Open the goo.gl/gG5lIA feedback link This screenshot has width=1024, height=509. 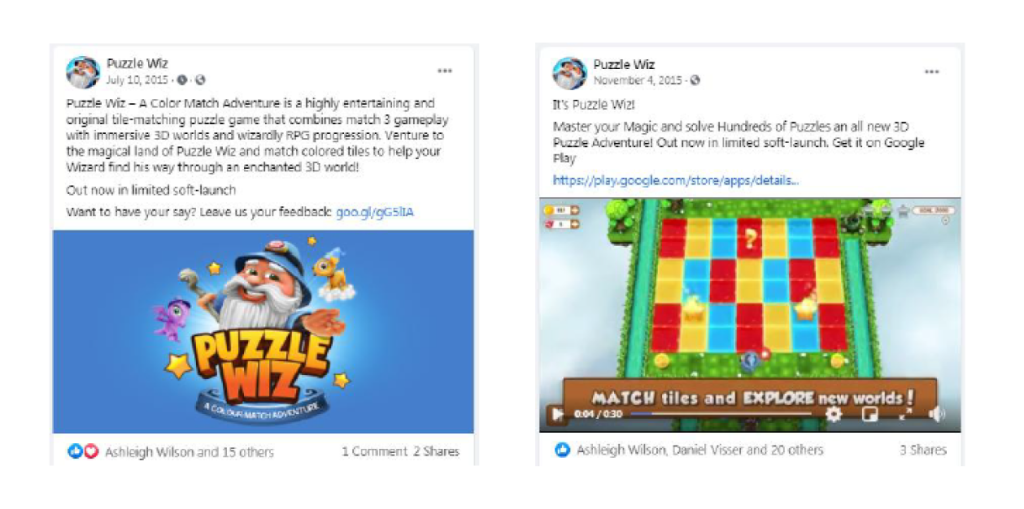click(x=374, y=212)
